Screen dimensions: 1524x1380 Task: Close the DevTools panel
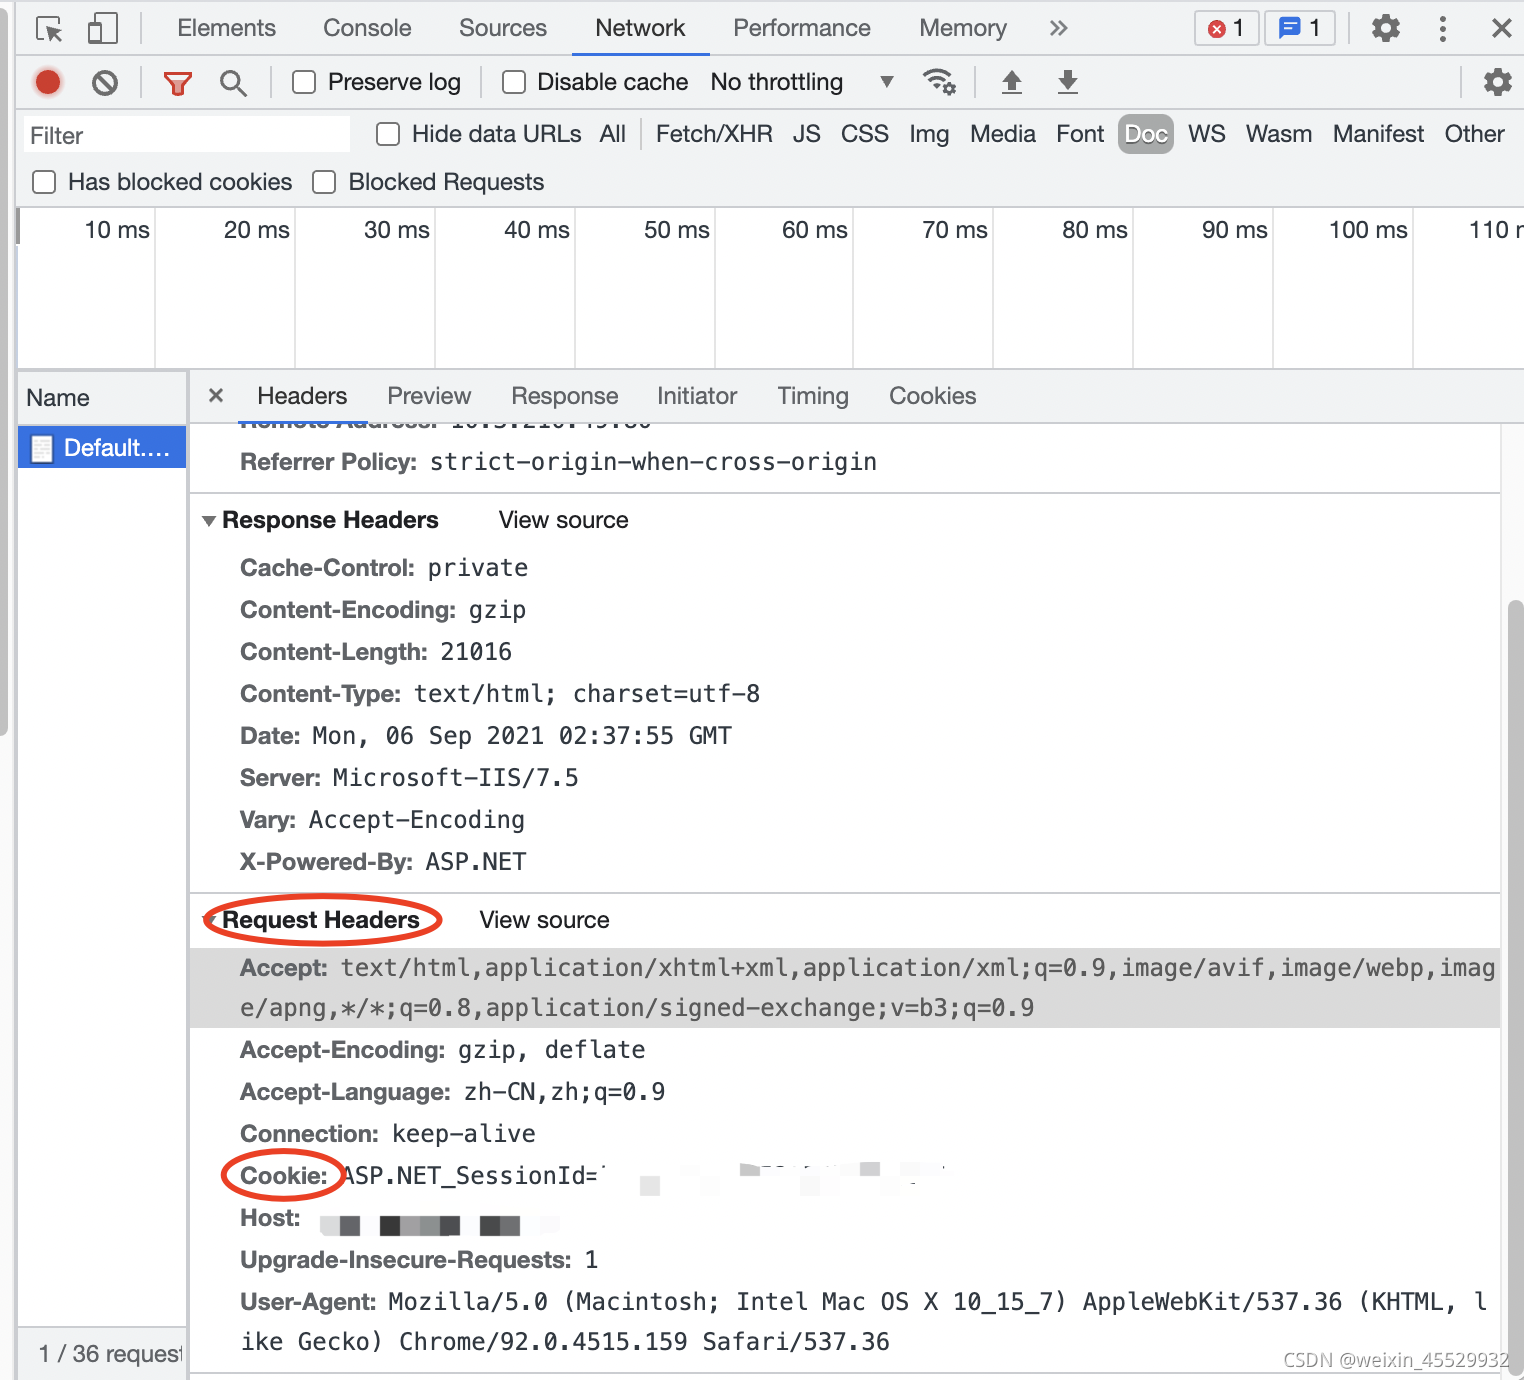(1501, 28)
